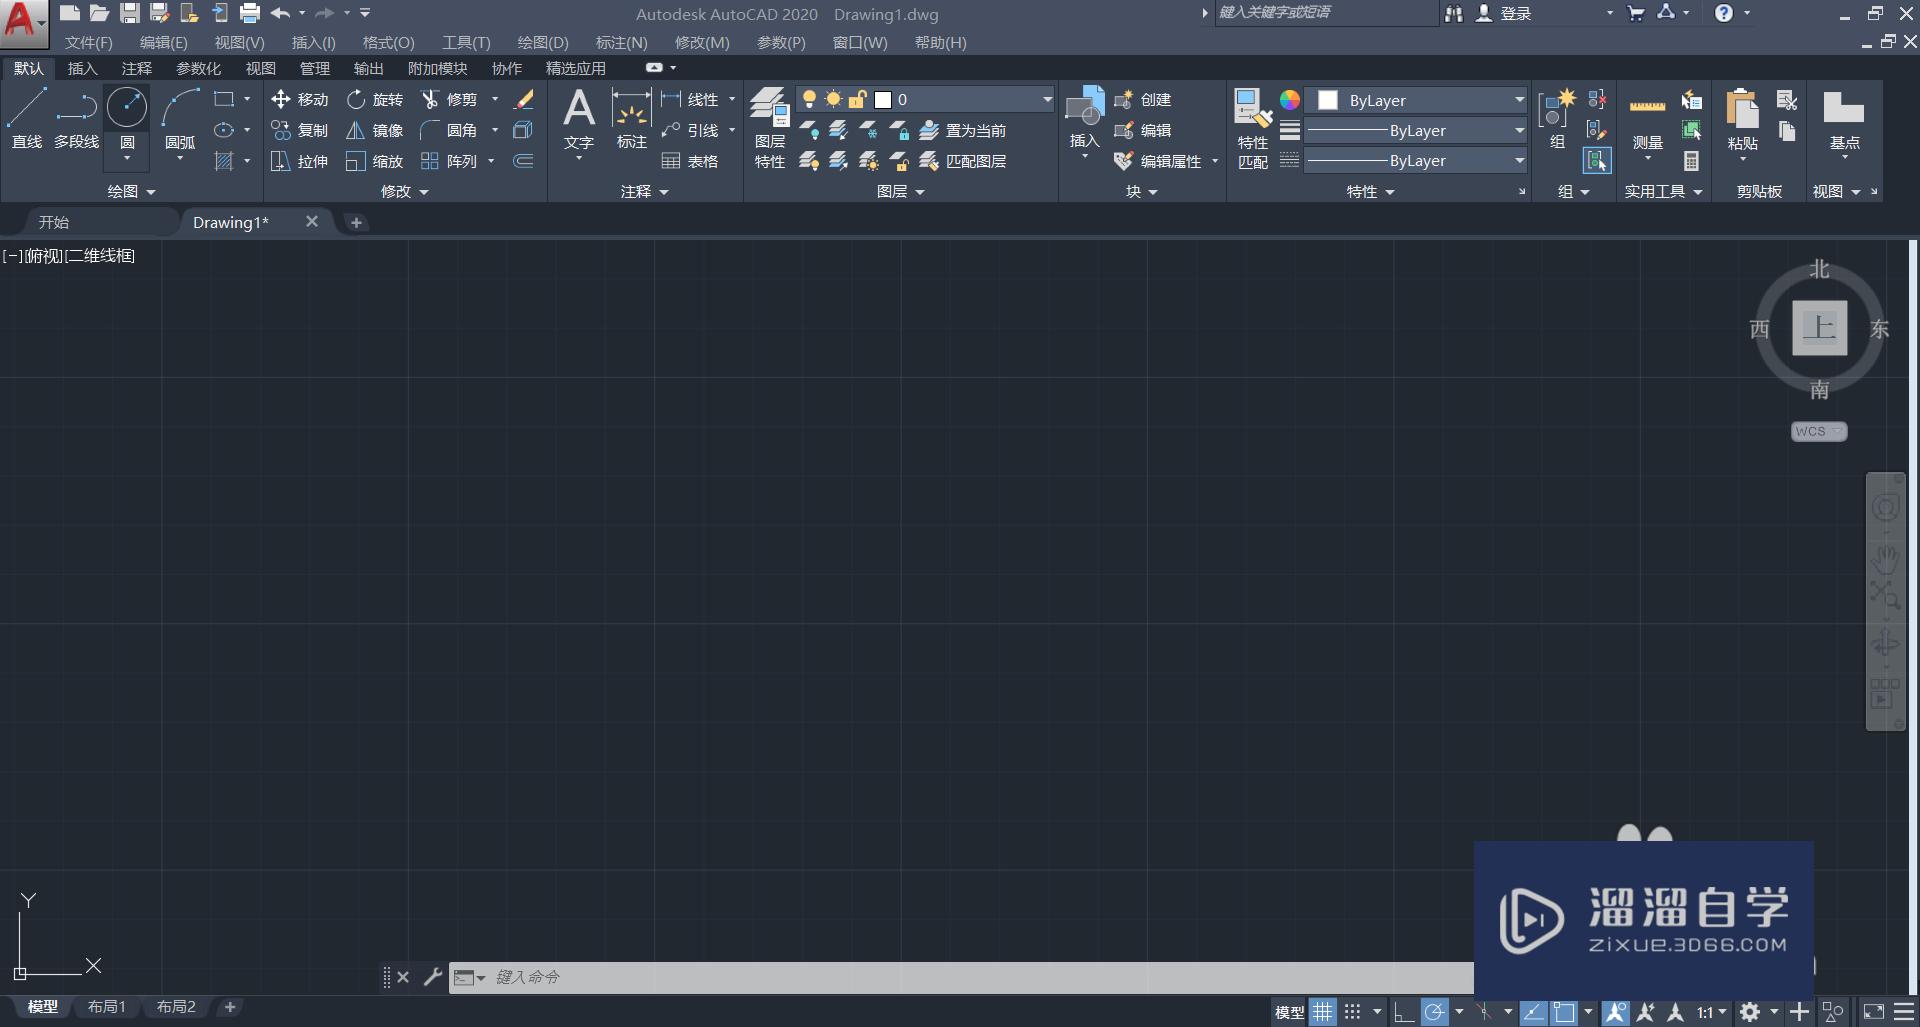Viewport: 1920px width, 1027px height.
Task: Toggle object snap tracking in status bar
Action: tap(1534, 1012)
